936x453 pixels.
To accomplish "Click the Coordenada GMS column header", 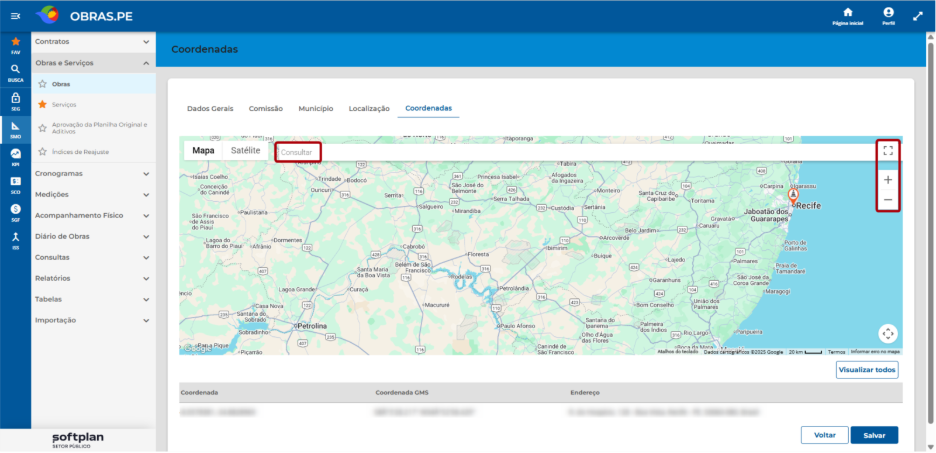I will click(x=402, y=393).
